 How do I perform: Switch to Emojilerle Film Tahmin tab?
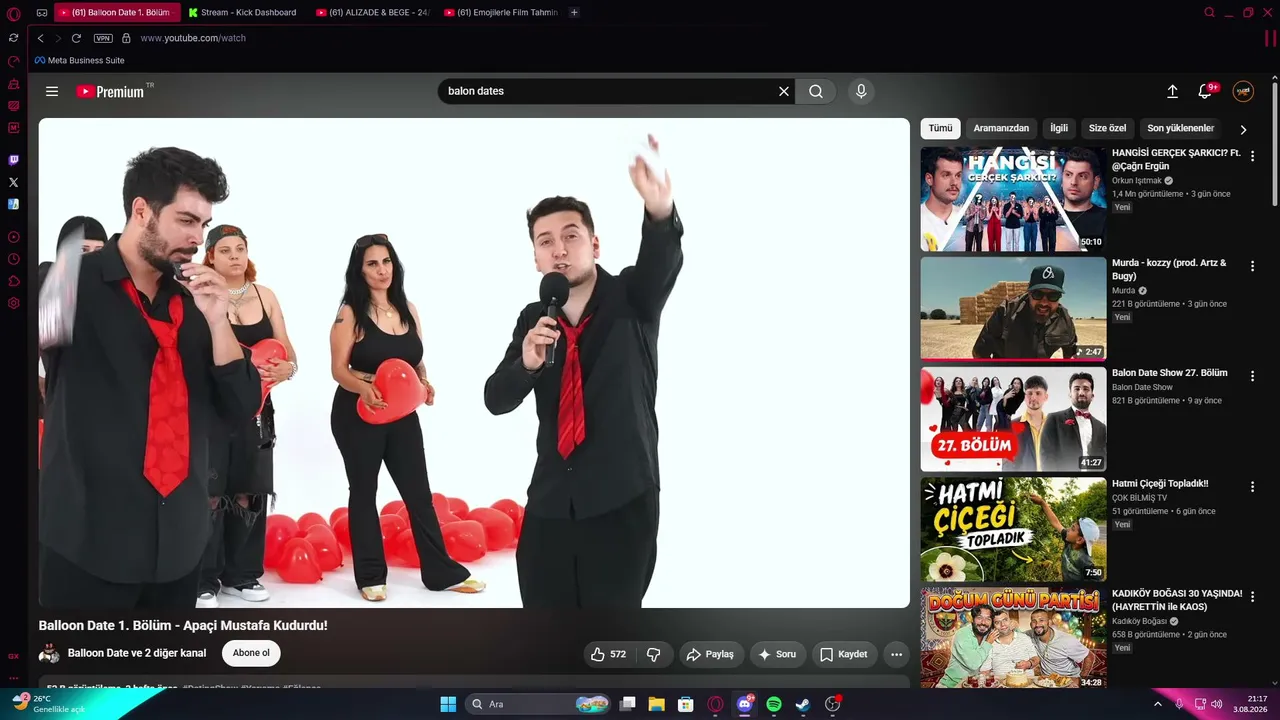point(500,13)
